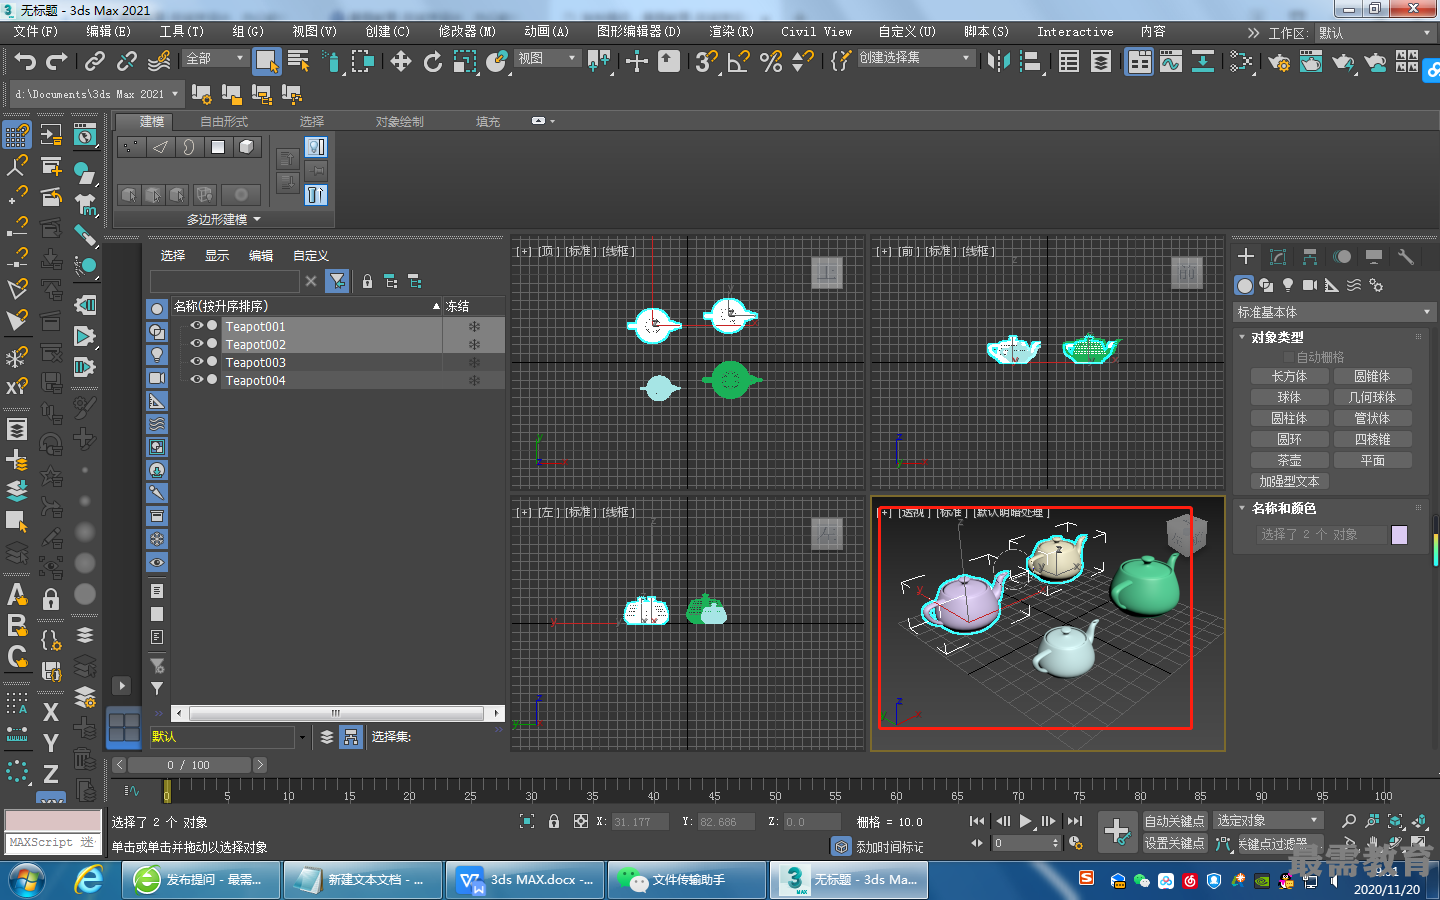Click the 长方体 box button
The width and height of the screenshot is (1440, 900).
[x=1290, y=376]
